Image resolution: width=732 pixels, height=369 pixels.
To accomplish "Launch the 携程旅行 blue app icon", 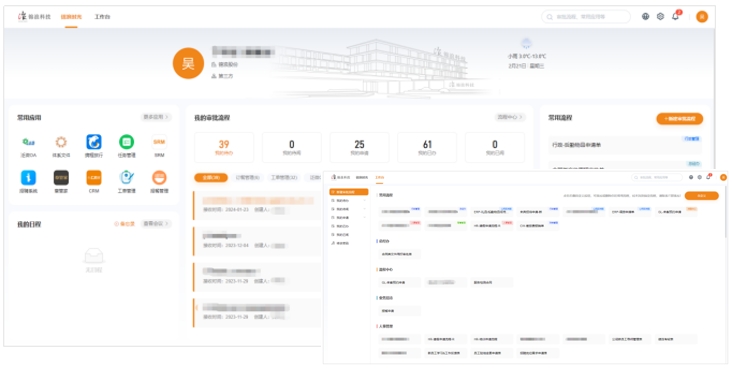I will (94, 142).
